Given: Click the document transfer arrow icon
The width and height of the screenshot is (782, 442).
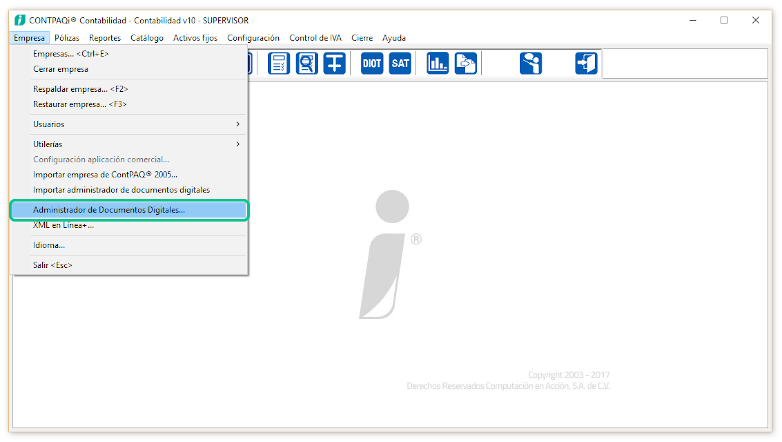Looking at the screenshot, I should click(x=465, y=63).
